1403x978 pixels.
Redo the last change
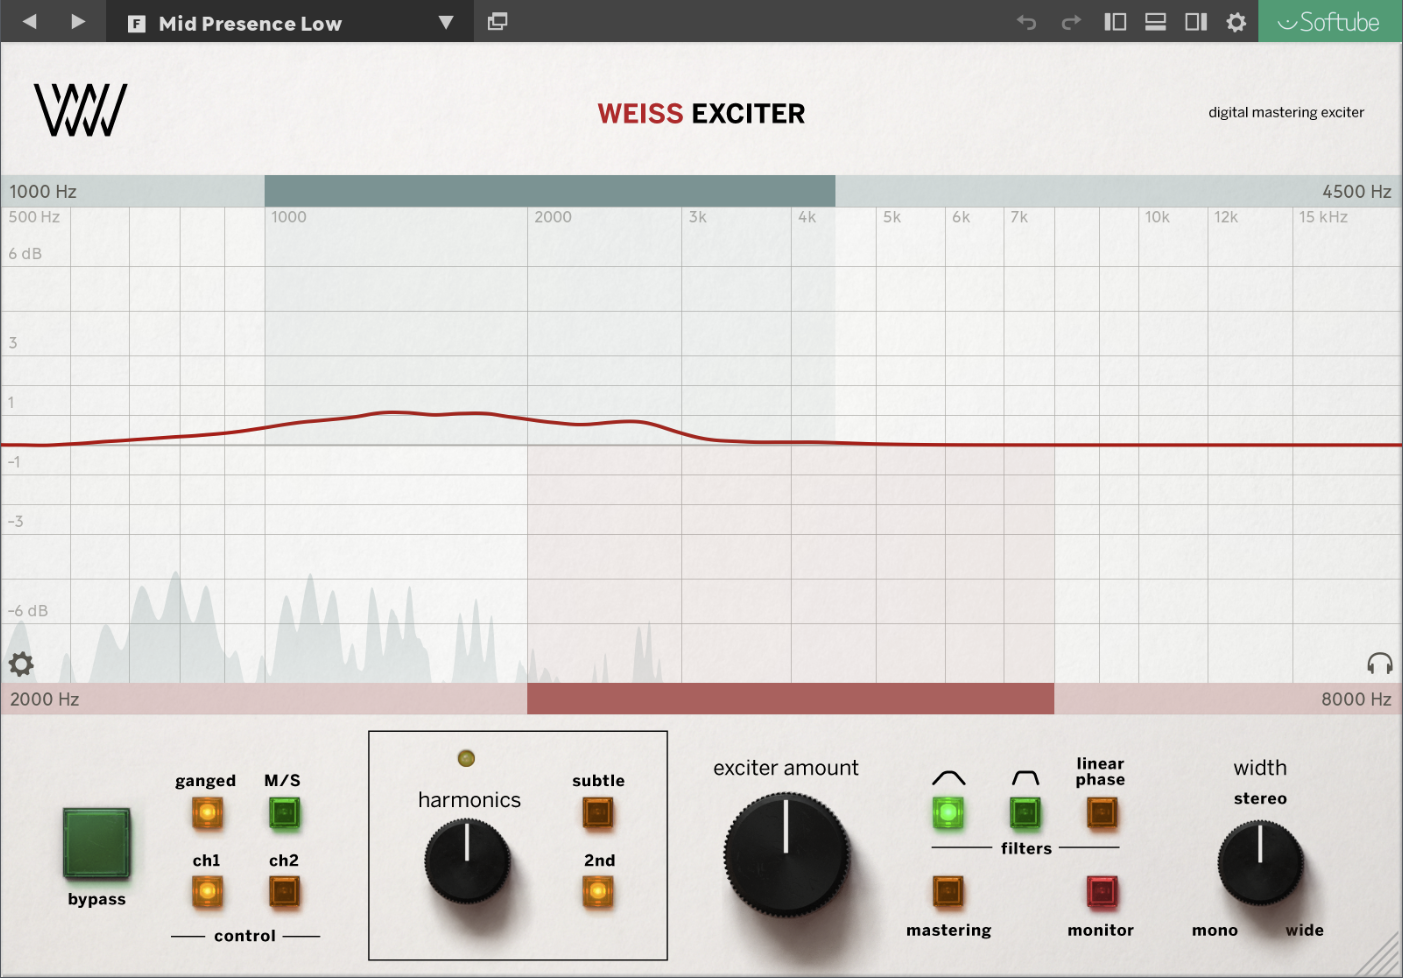click(1070, 21)
